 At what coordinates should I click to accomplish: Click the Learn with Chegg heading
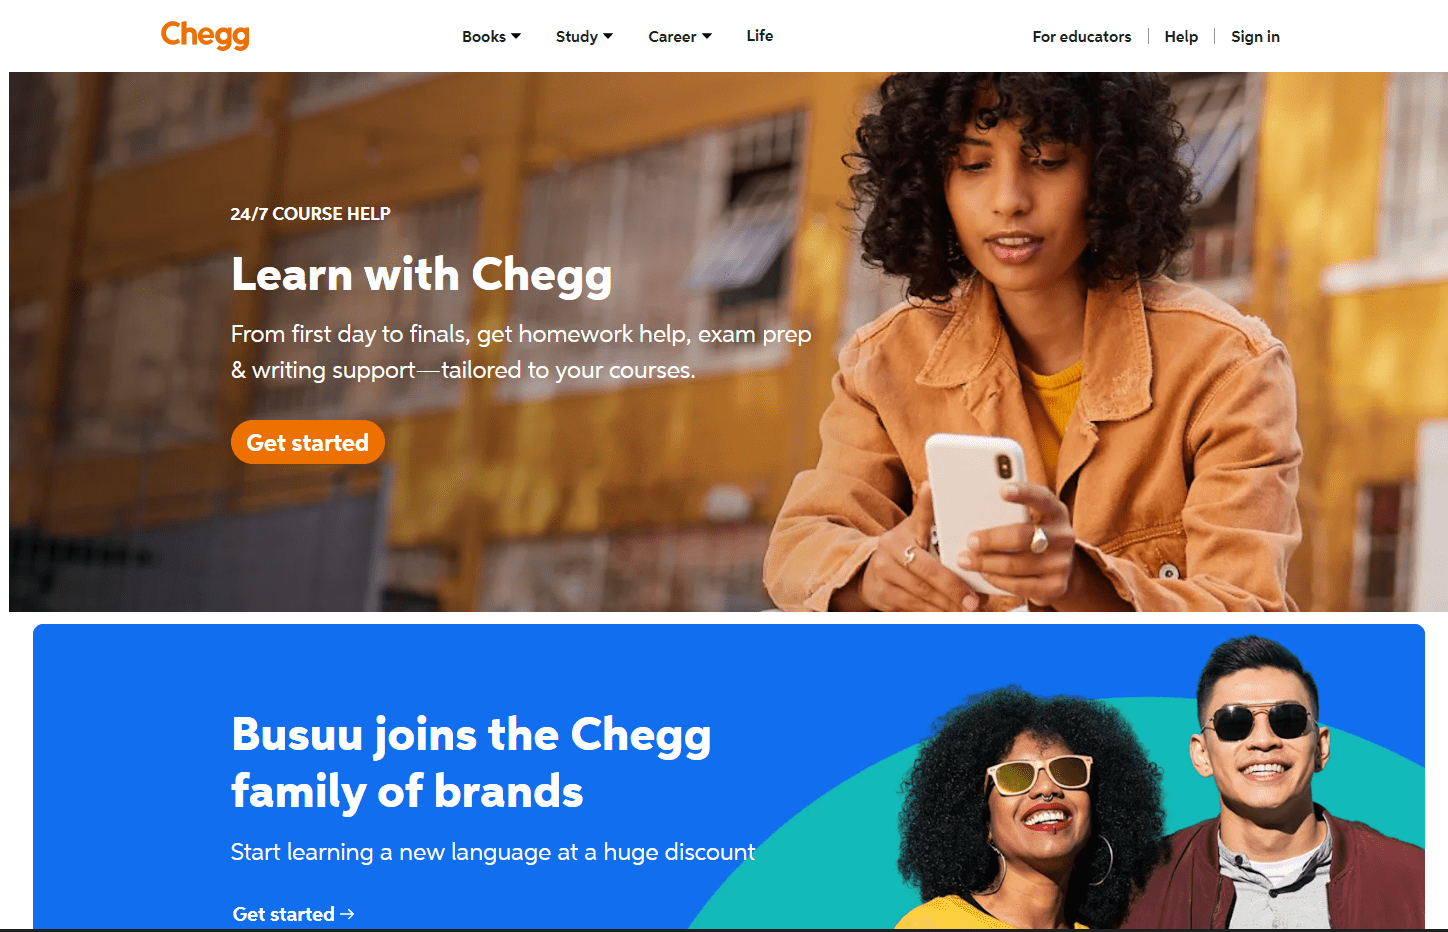coord(421,275)
